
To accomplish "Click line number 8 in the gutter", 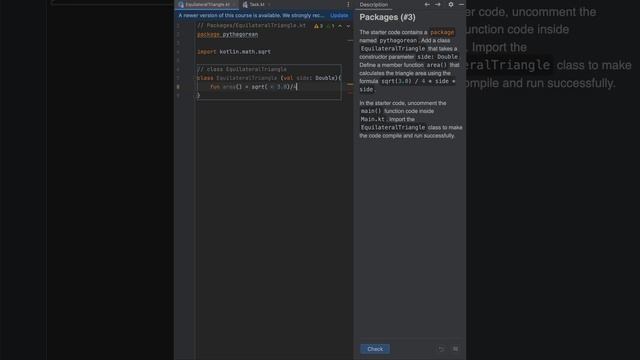I will click(178, 87).
